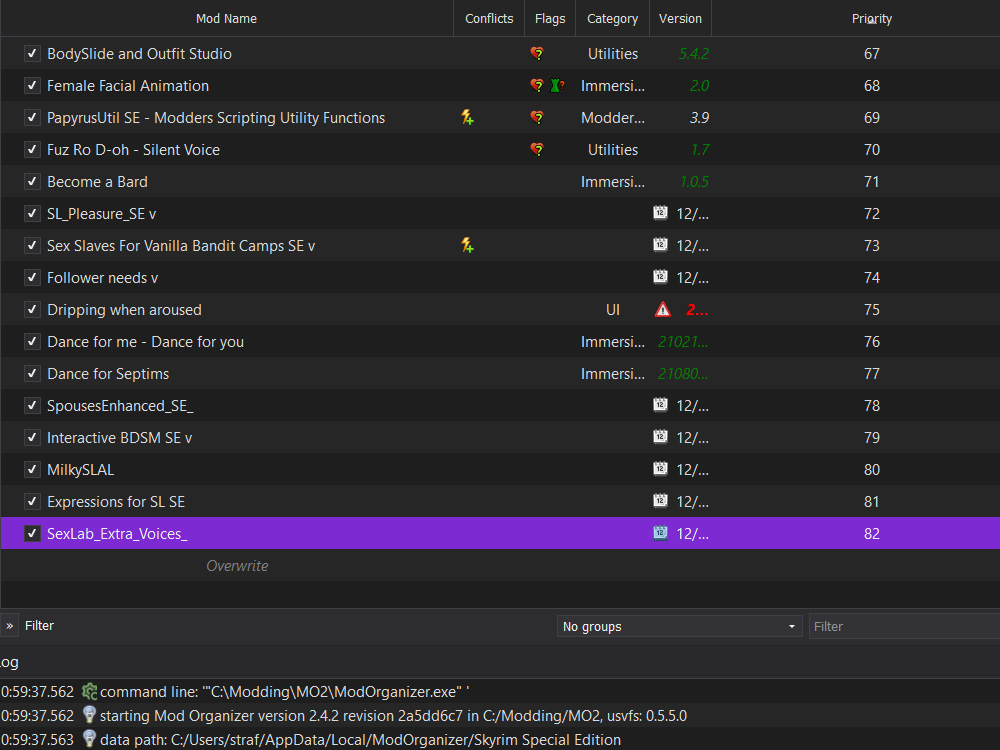Click the calendar version icon for SL_Pleasure_SE

661,212
